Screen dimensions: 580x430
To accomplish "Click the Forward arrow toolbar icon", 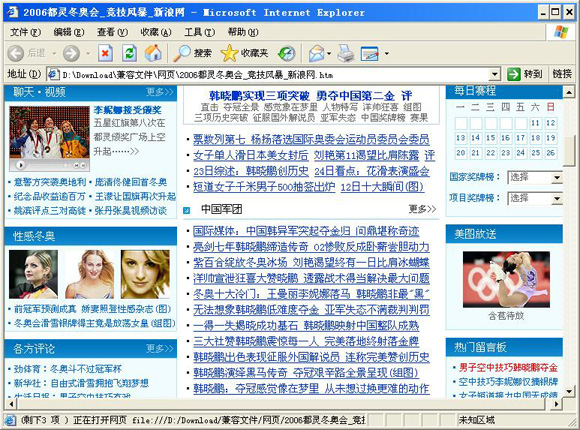I will click(71, 54).
